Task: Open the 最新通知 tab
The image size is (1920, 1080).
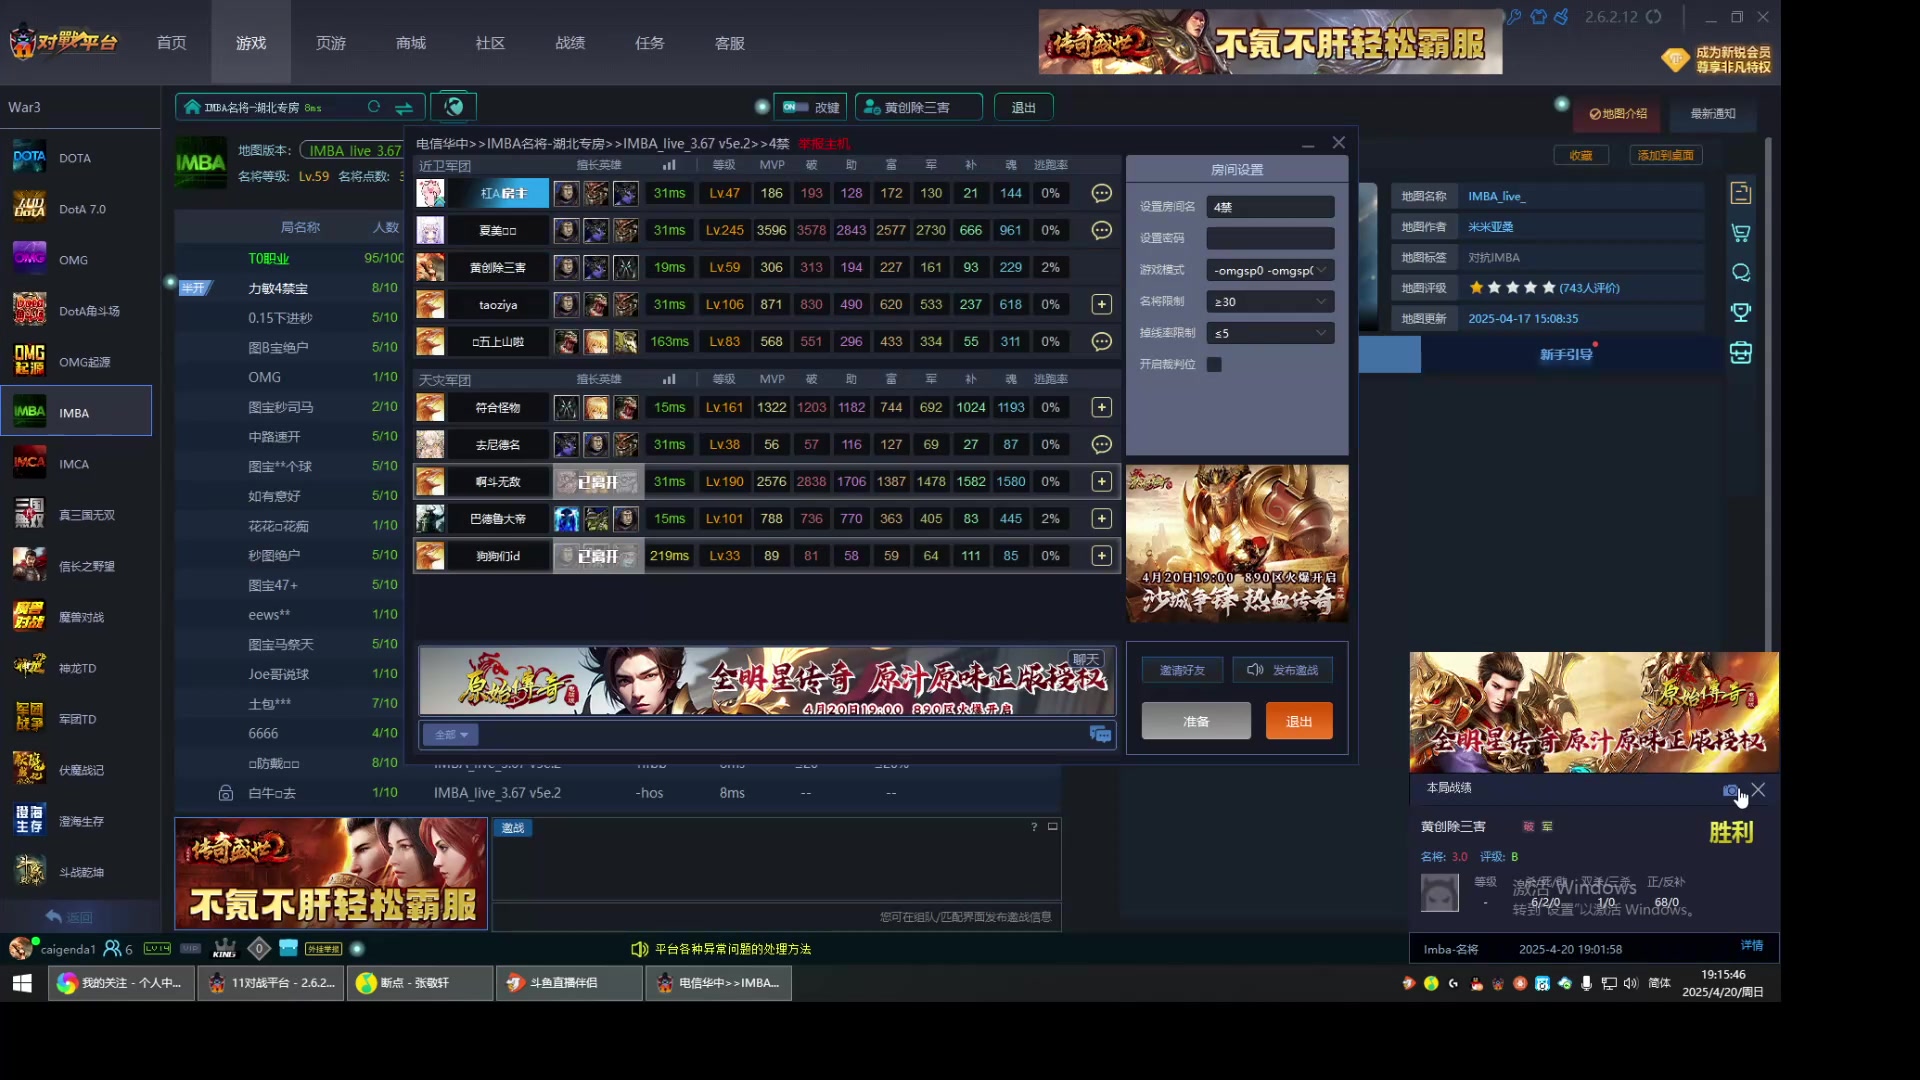Action: click(1713, 114)
